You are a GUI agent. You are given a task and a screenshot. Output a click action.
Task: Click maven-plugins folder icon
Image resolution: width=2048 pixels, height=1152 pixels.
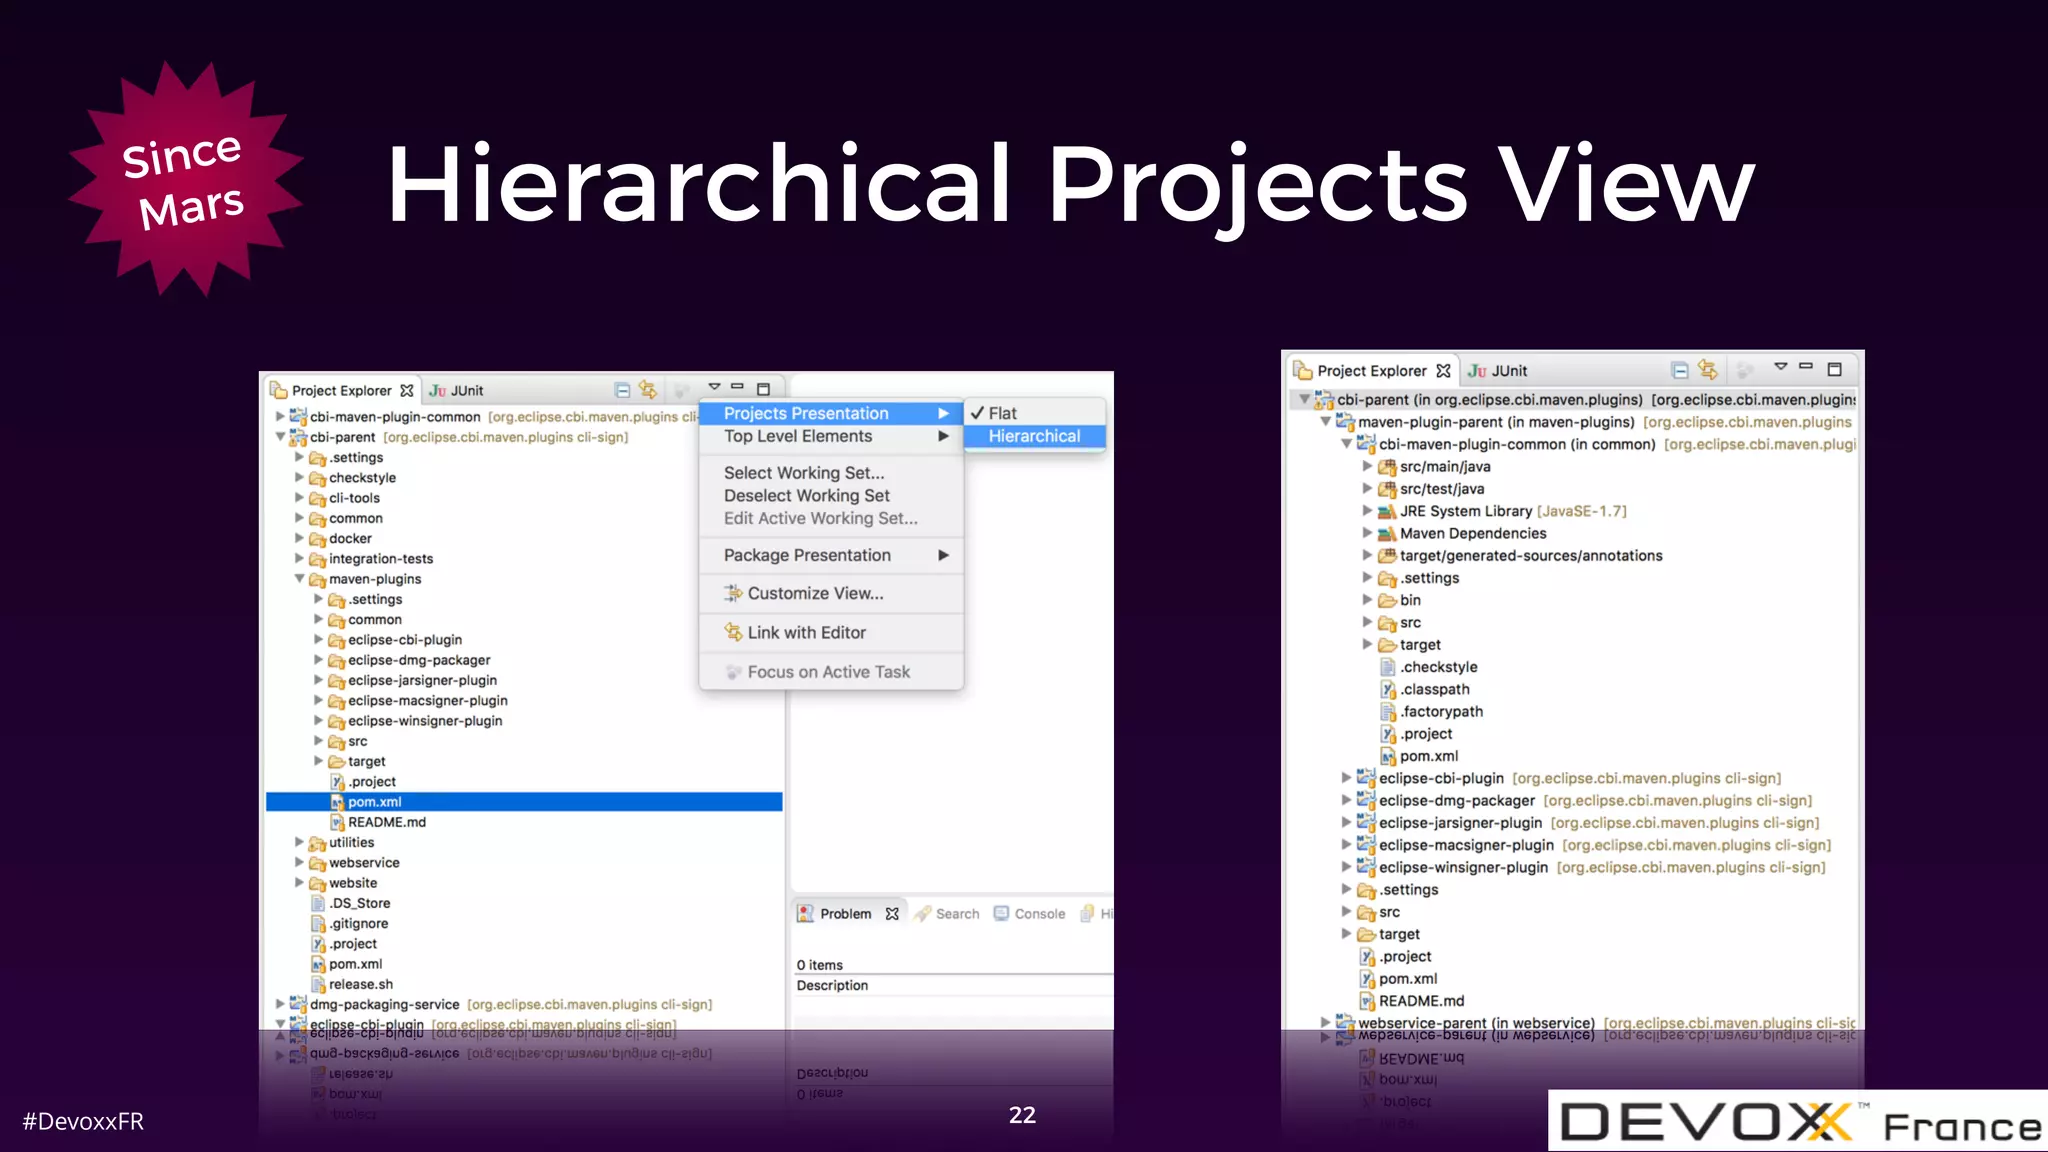coord(318,580)
